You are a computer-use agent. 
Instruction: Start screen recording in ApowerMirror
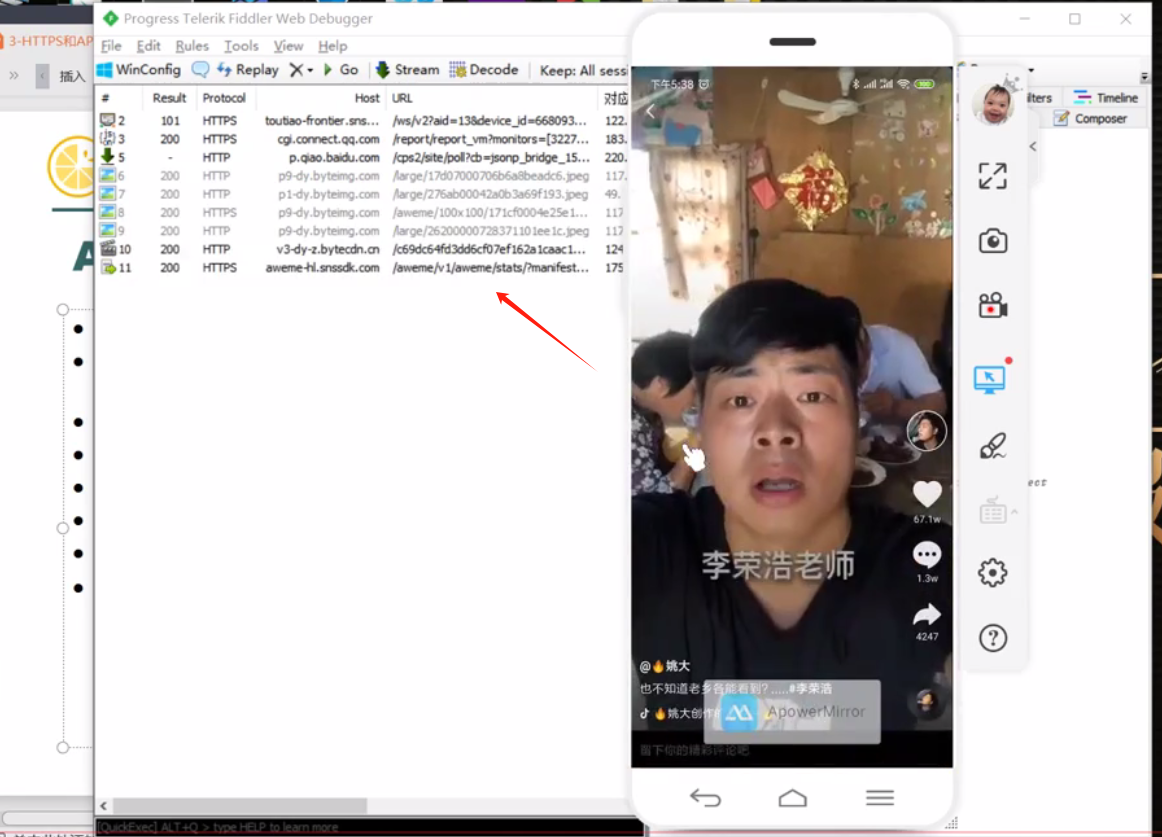992,305
